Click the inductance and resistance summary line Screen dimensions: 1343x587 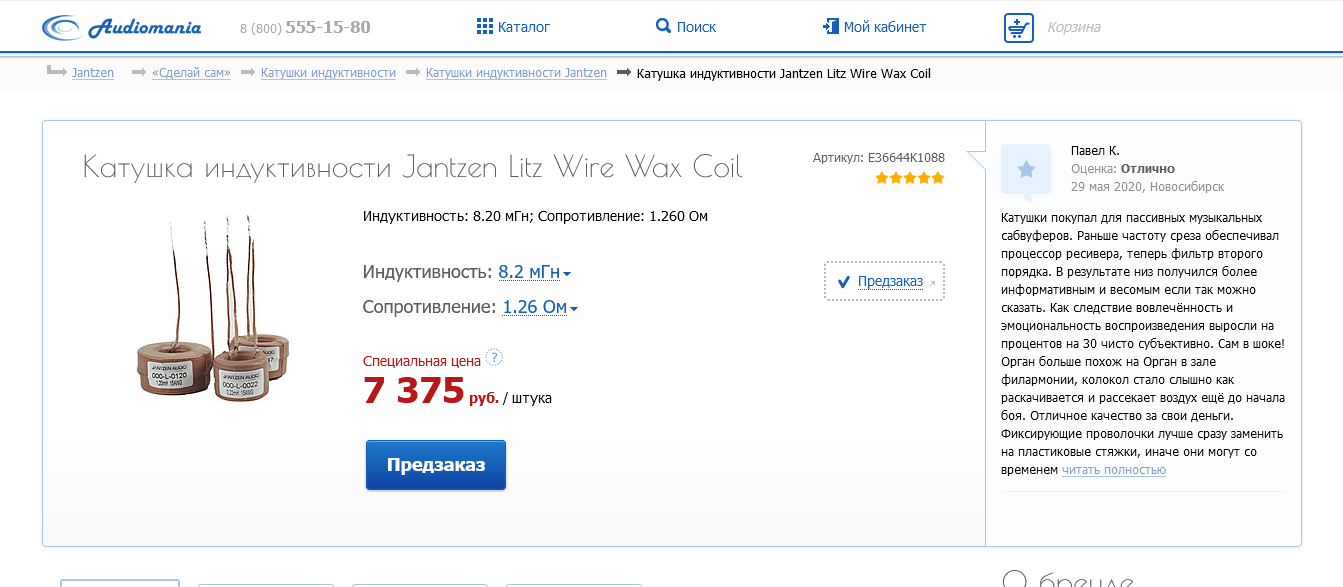pyautogui.click(x=535, y=216)
